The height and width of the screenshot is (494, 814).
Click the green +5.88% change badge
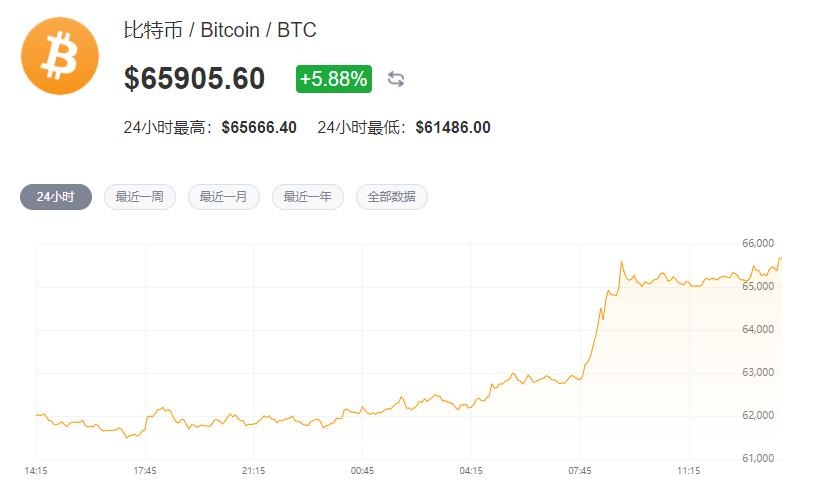(333, 78)
